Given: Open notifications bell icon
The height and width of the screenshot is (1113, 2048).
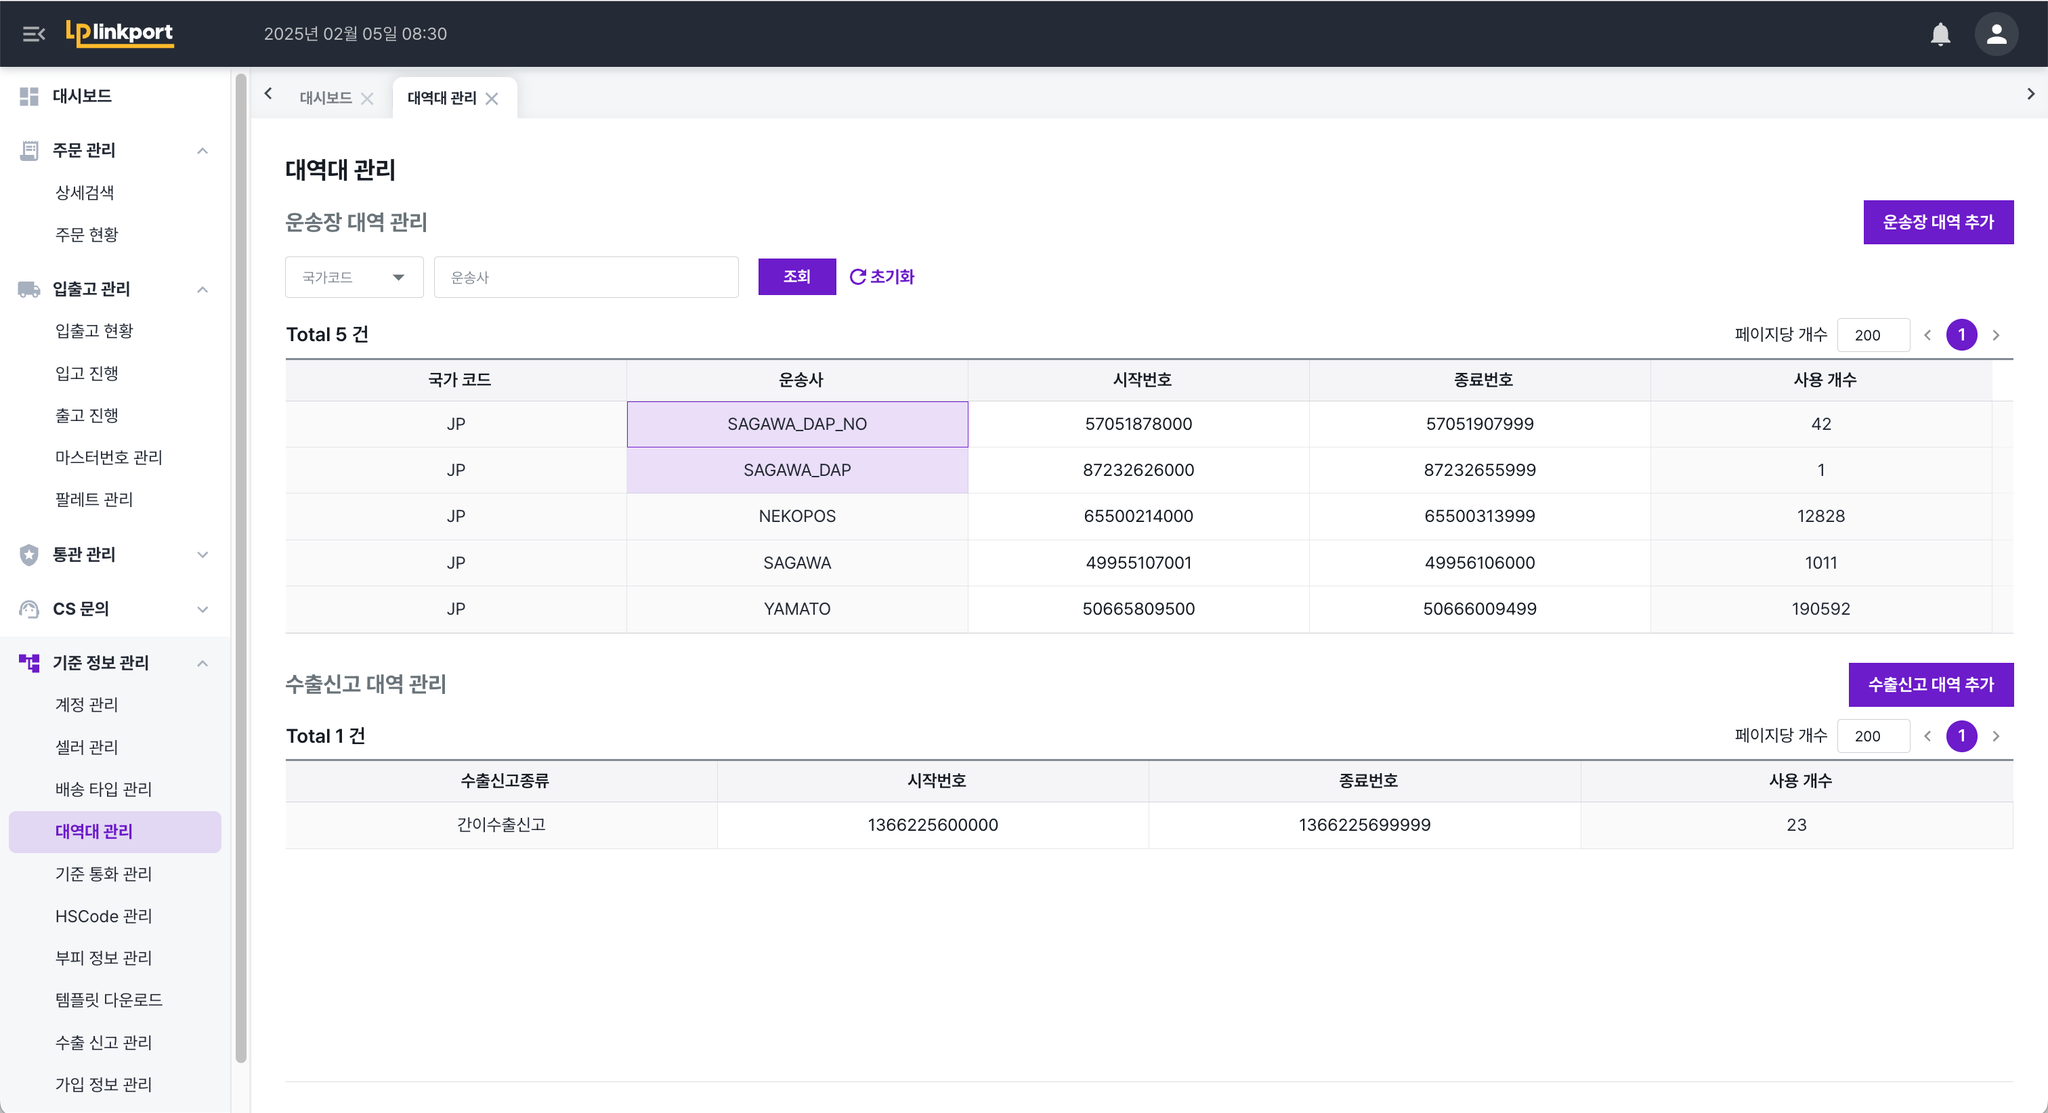Looking at the screenshot, I should pos(1940,34).
